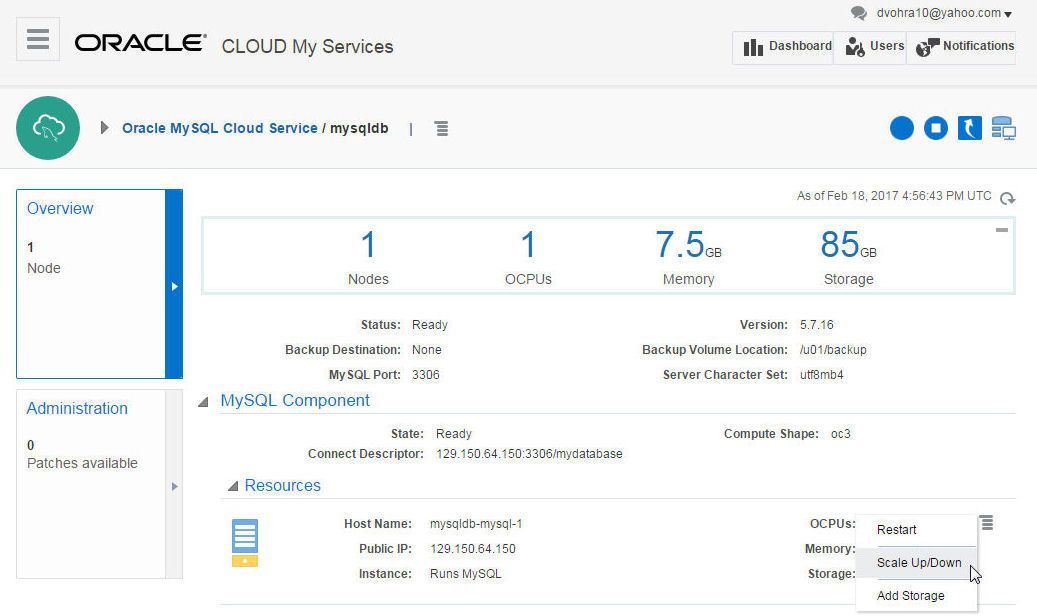This screenshot has height=616, width=1037.
Task: Click the 'Runs MySQL' instance value
Action: (466, 574)
